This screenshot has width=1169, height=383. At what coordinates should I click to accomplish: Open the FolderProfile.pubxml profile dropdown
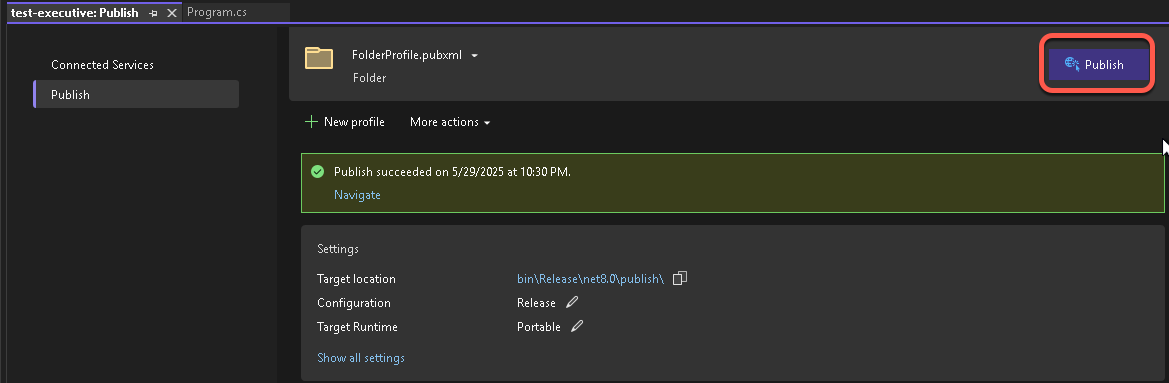point(475,55)
